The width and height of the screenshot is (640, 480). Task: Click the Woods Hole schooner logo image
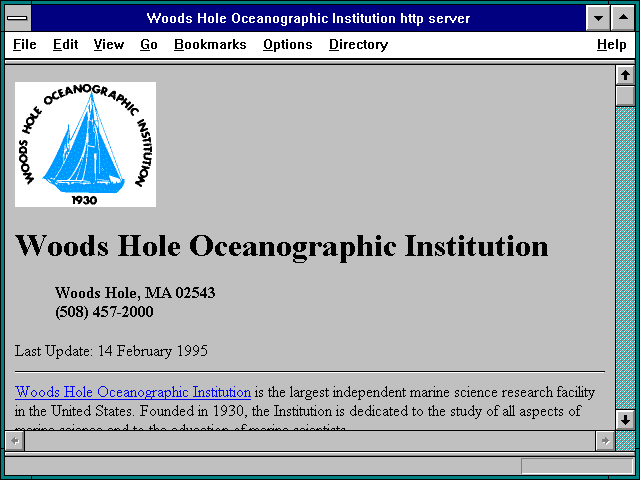(x=85, y=144)
